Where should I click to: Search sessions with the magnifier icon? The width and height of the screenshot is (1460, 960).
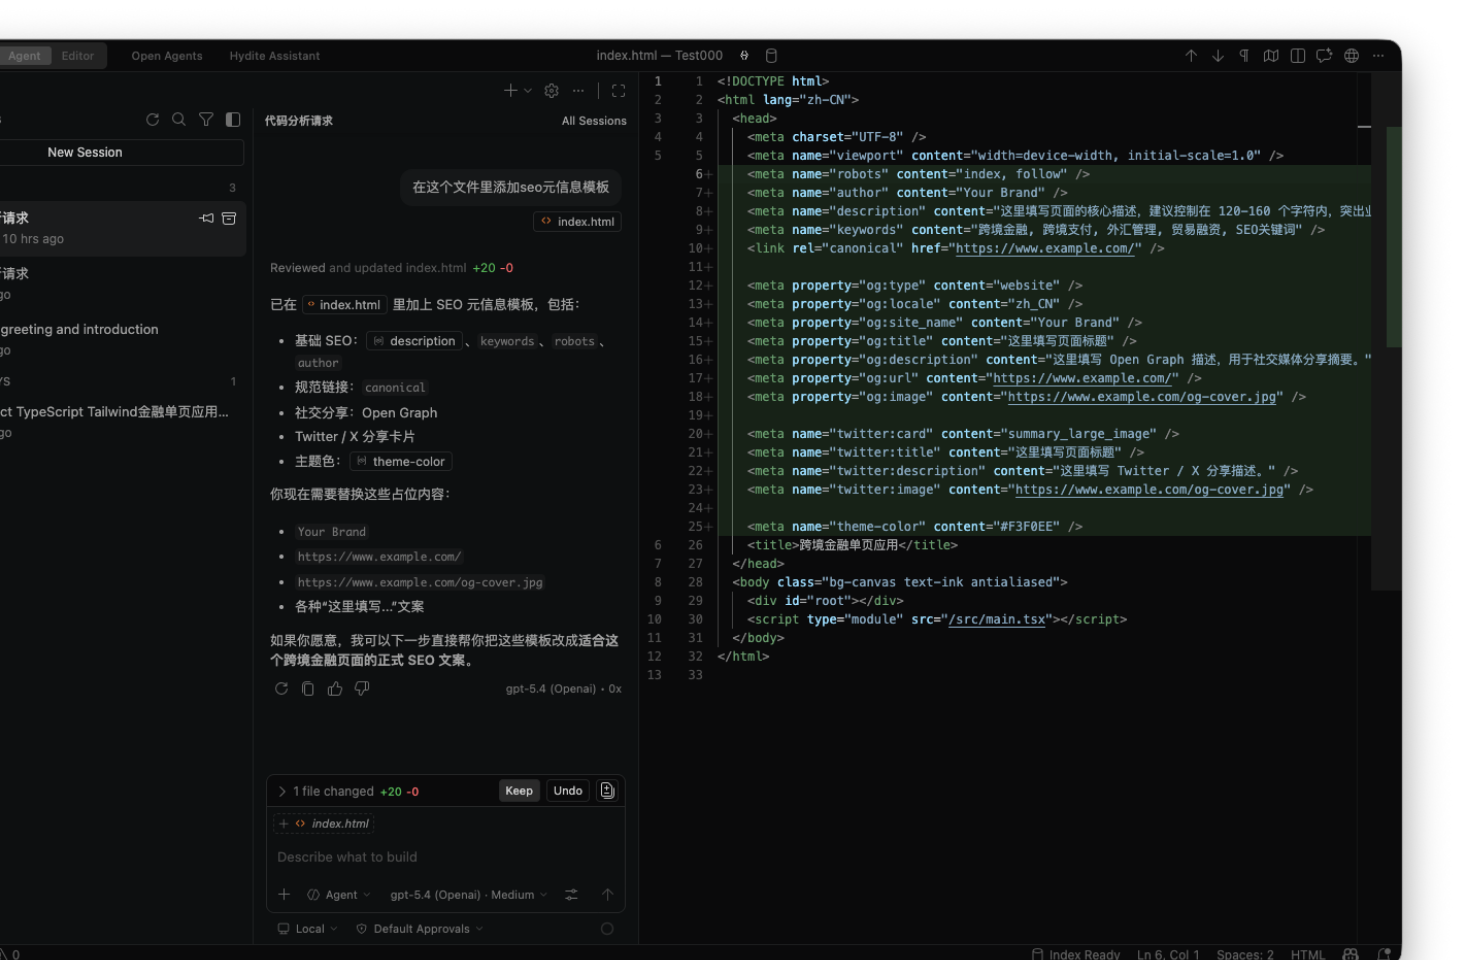point(178,119)
